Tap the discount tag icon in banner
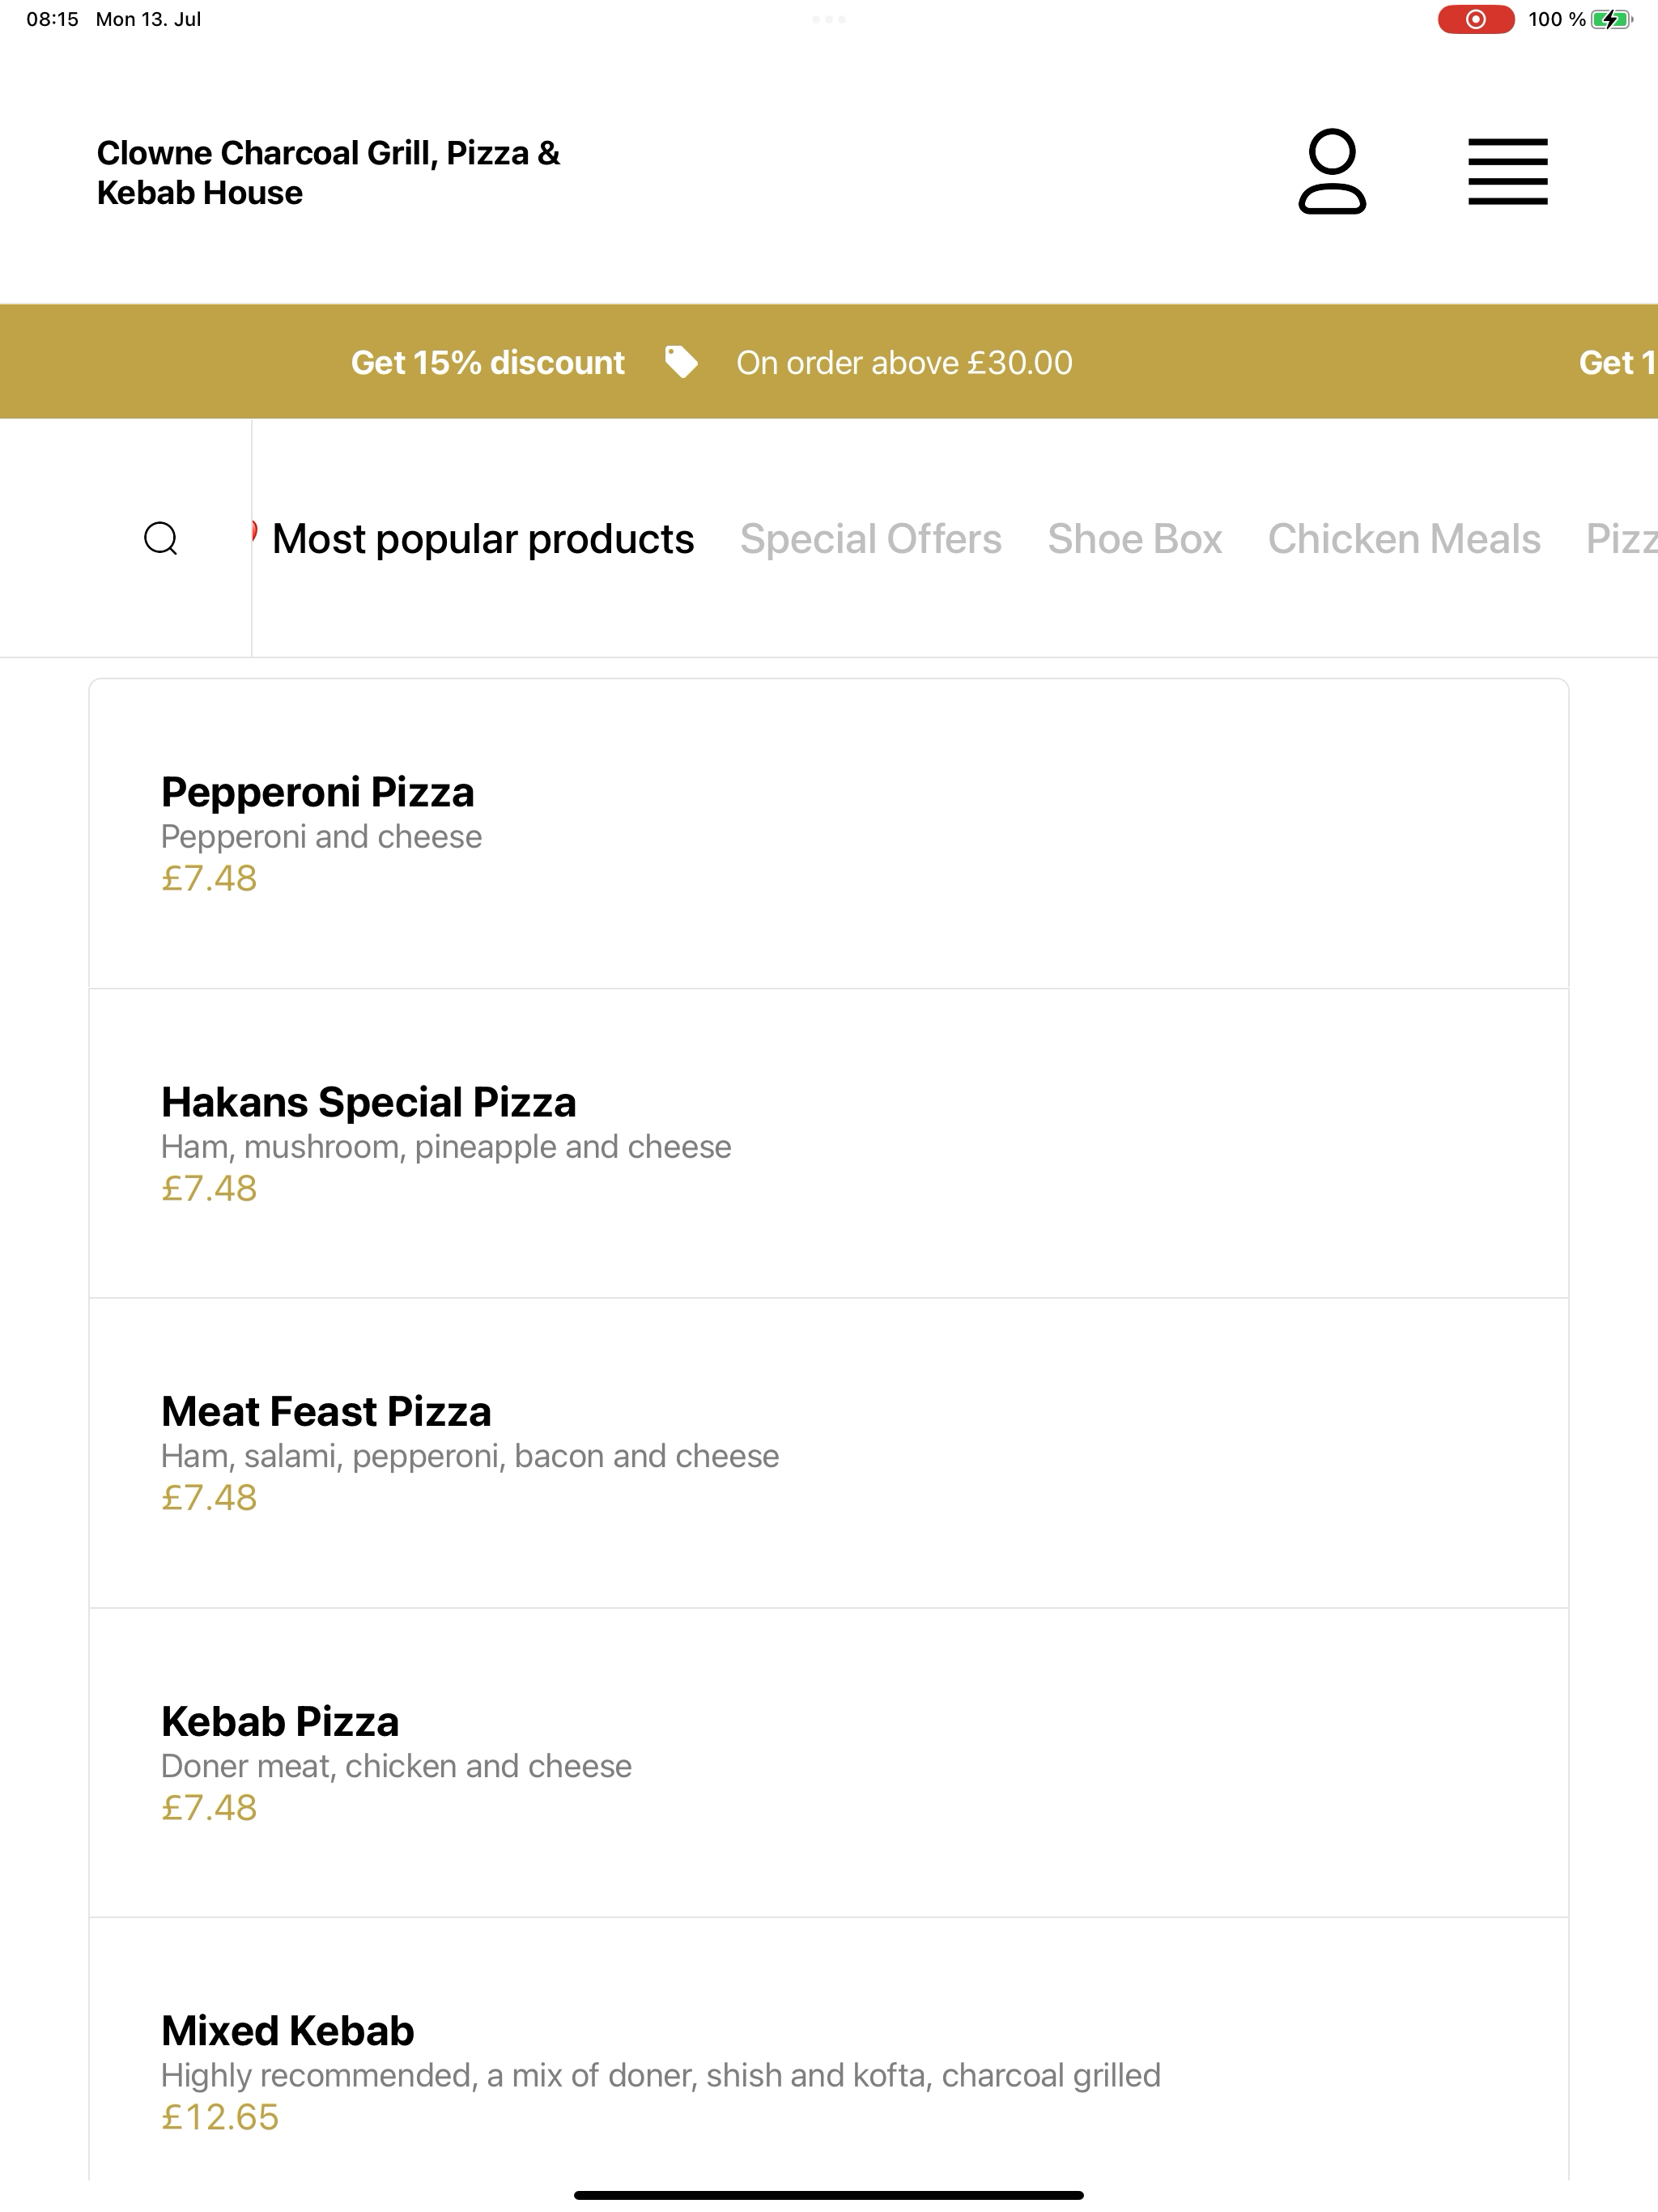This screenshot has height=2212, width=1658. [681, 362]
